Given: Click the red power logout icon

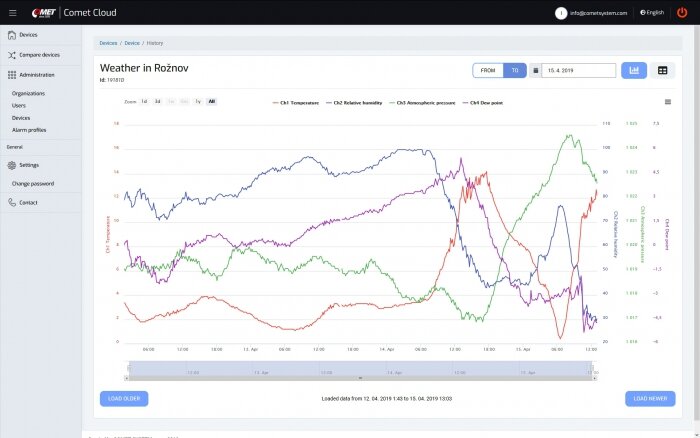Looking at the screenshot, I should [682, 13].
